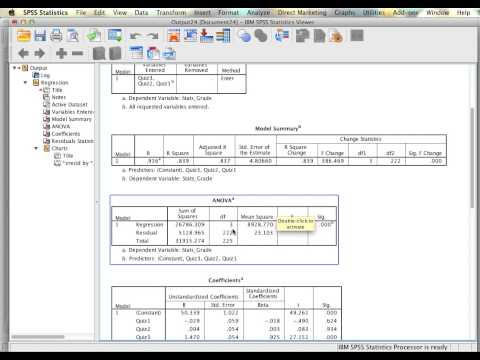The width and height of the screenshot is (480, 360).
Task: Collapse the Charts tree node
Action: tap(36, 148)
